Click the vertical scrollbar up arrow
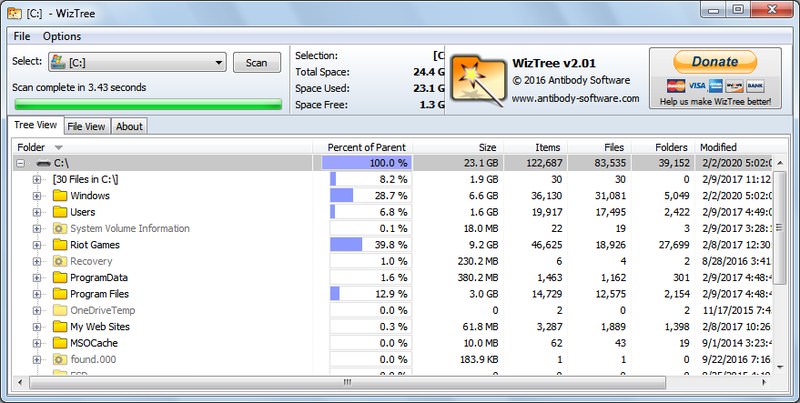The image size is (800, 403). pos(780,163)
